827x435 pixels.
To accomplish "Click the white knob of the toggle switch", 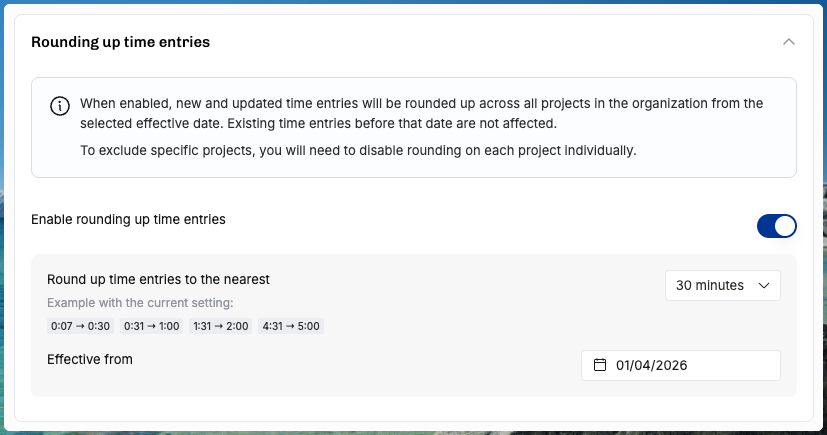I will [x=785, y=226].
